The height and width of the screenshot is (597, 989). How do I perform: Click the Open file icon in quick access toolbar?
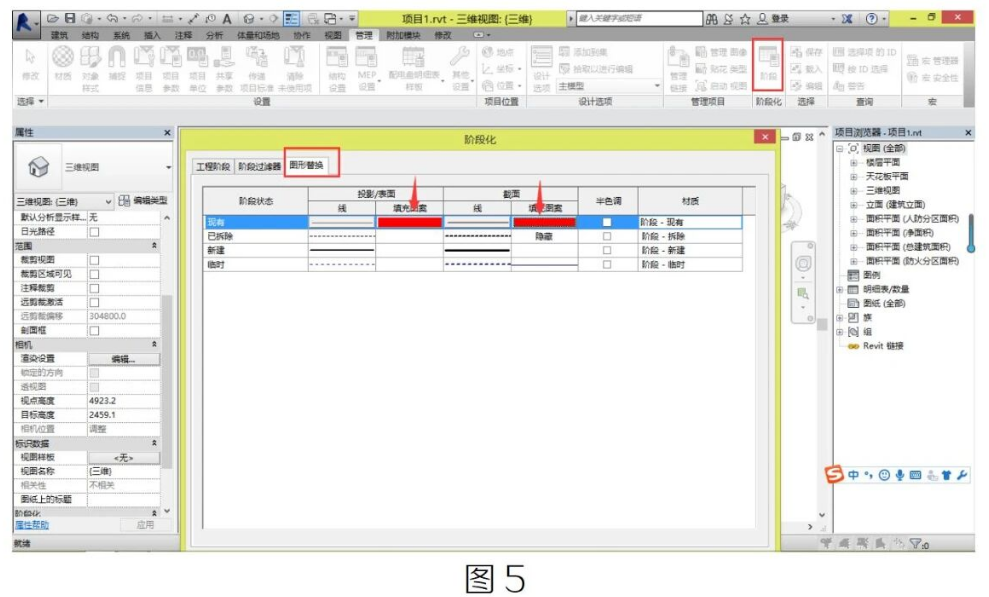click(53, 19)
